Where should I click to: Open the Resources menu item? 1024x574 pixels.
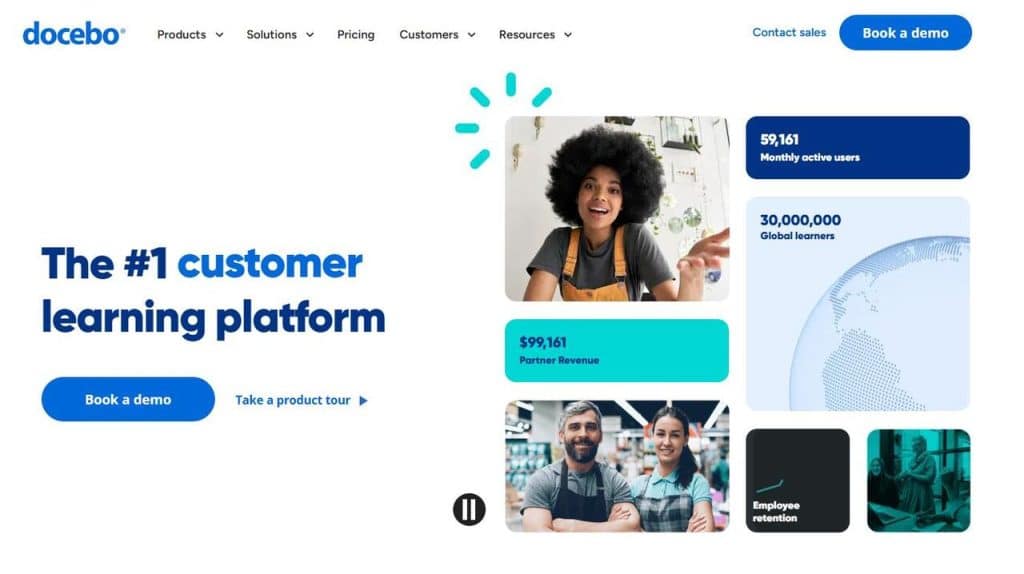pyautogui.click(x=527, y=35)
